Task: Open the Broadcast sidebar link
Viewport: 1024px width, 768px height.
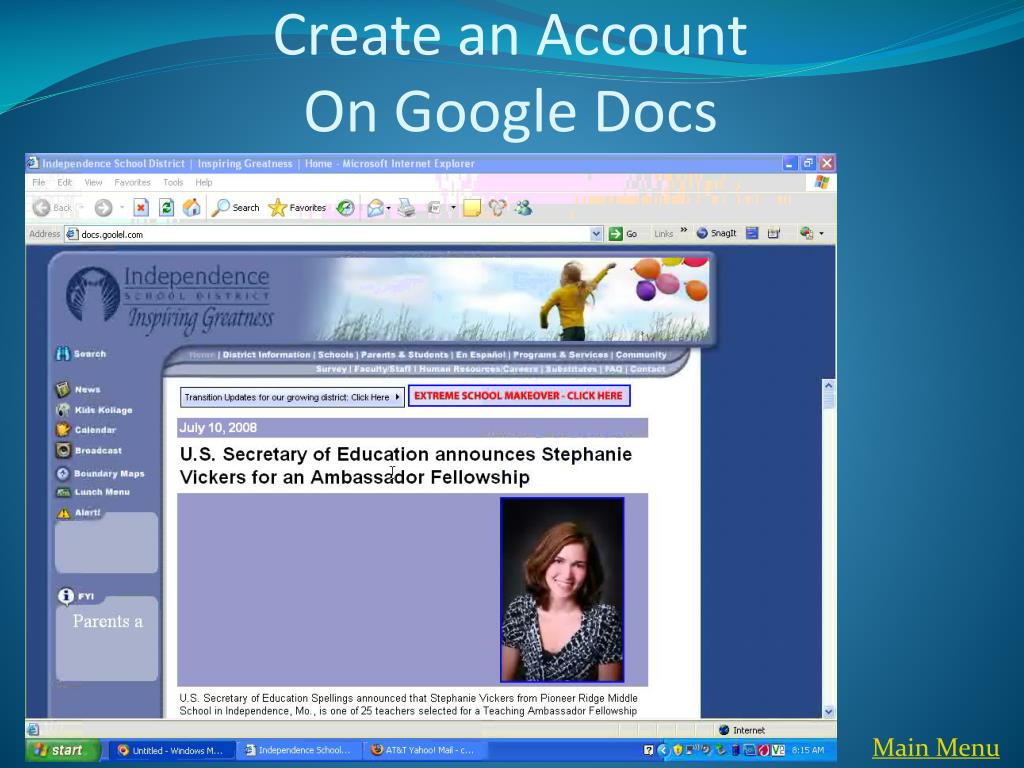Action: click(x=89, y=451)
